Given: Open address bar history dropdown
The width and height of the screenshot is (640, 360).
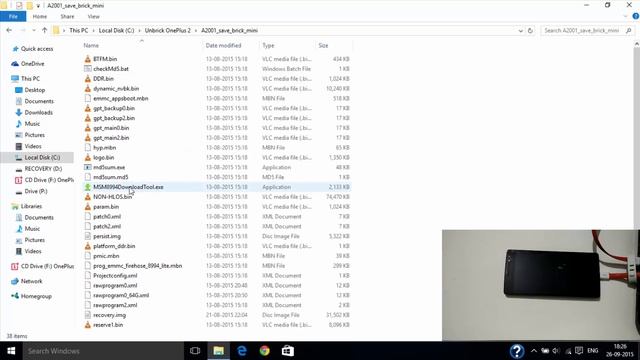Looking at the screenshot, I should (520, 31).
